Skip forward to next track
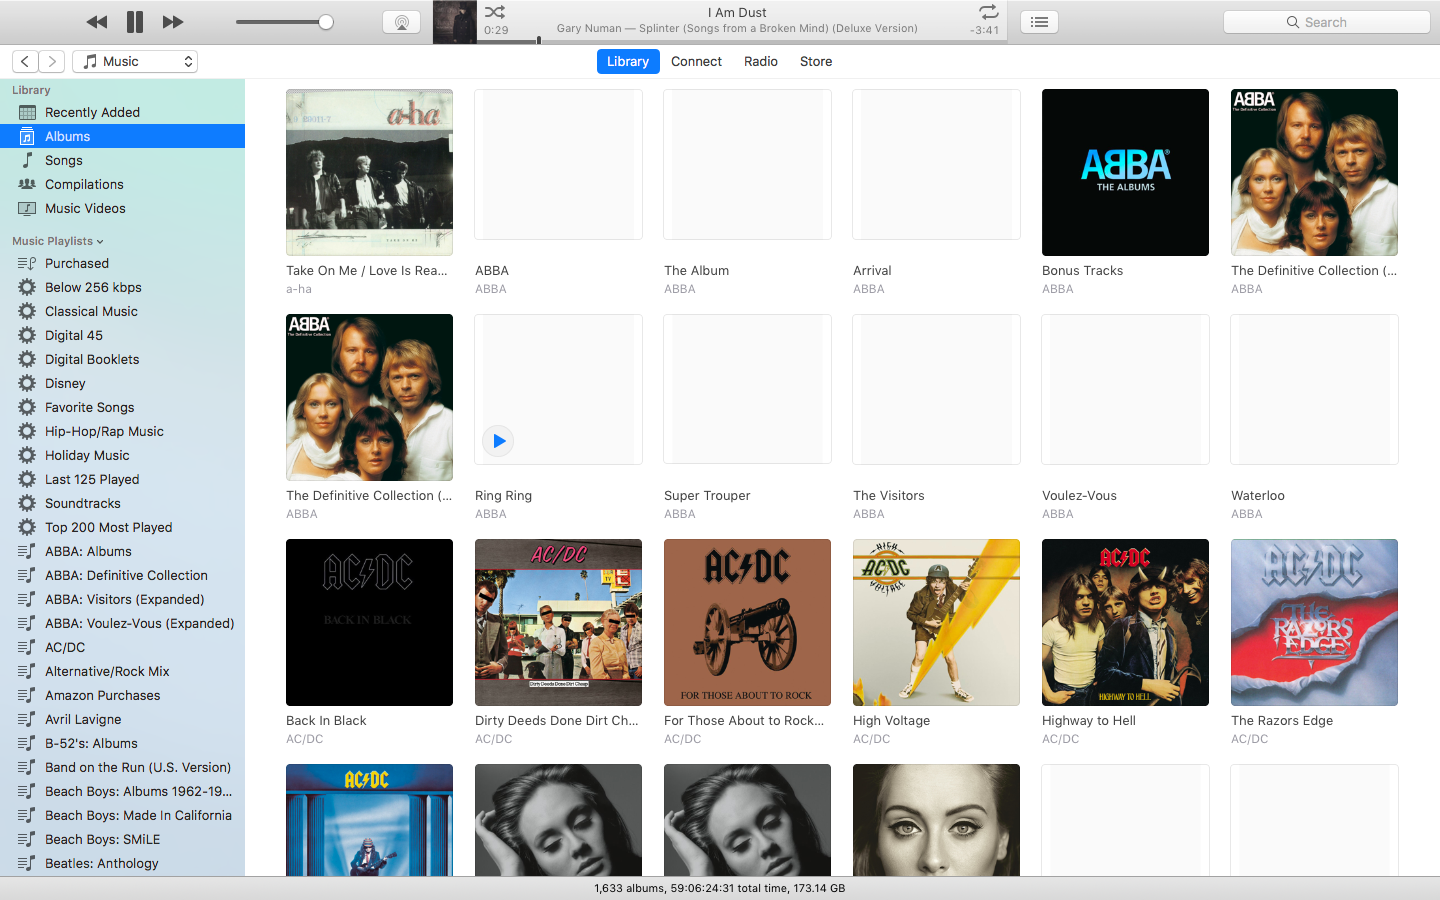 [x=173, y=22]
